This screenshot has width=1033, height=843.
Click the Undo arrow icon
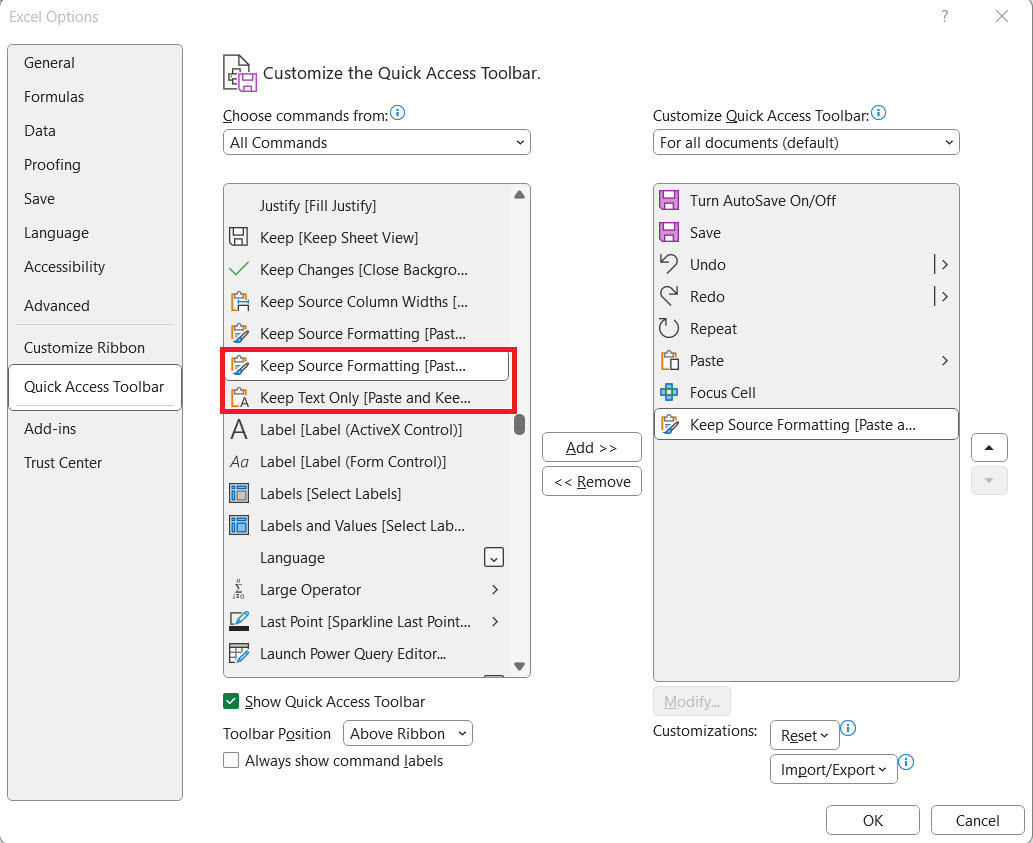[669, 264]
